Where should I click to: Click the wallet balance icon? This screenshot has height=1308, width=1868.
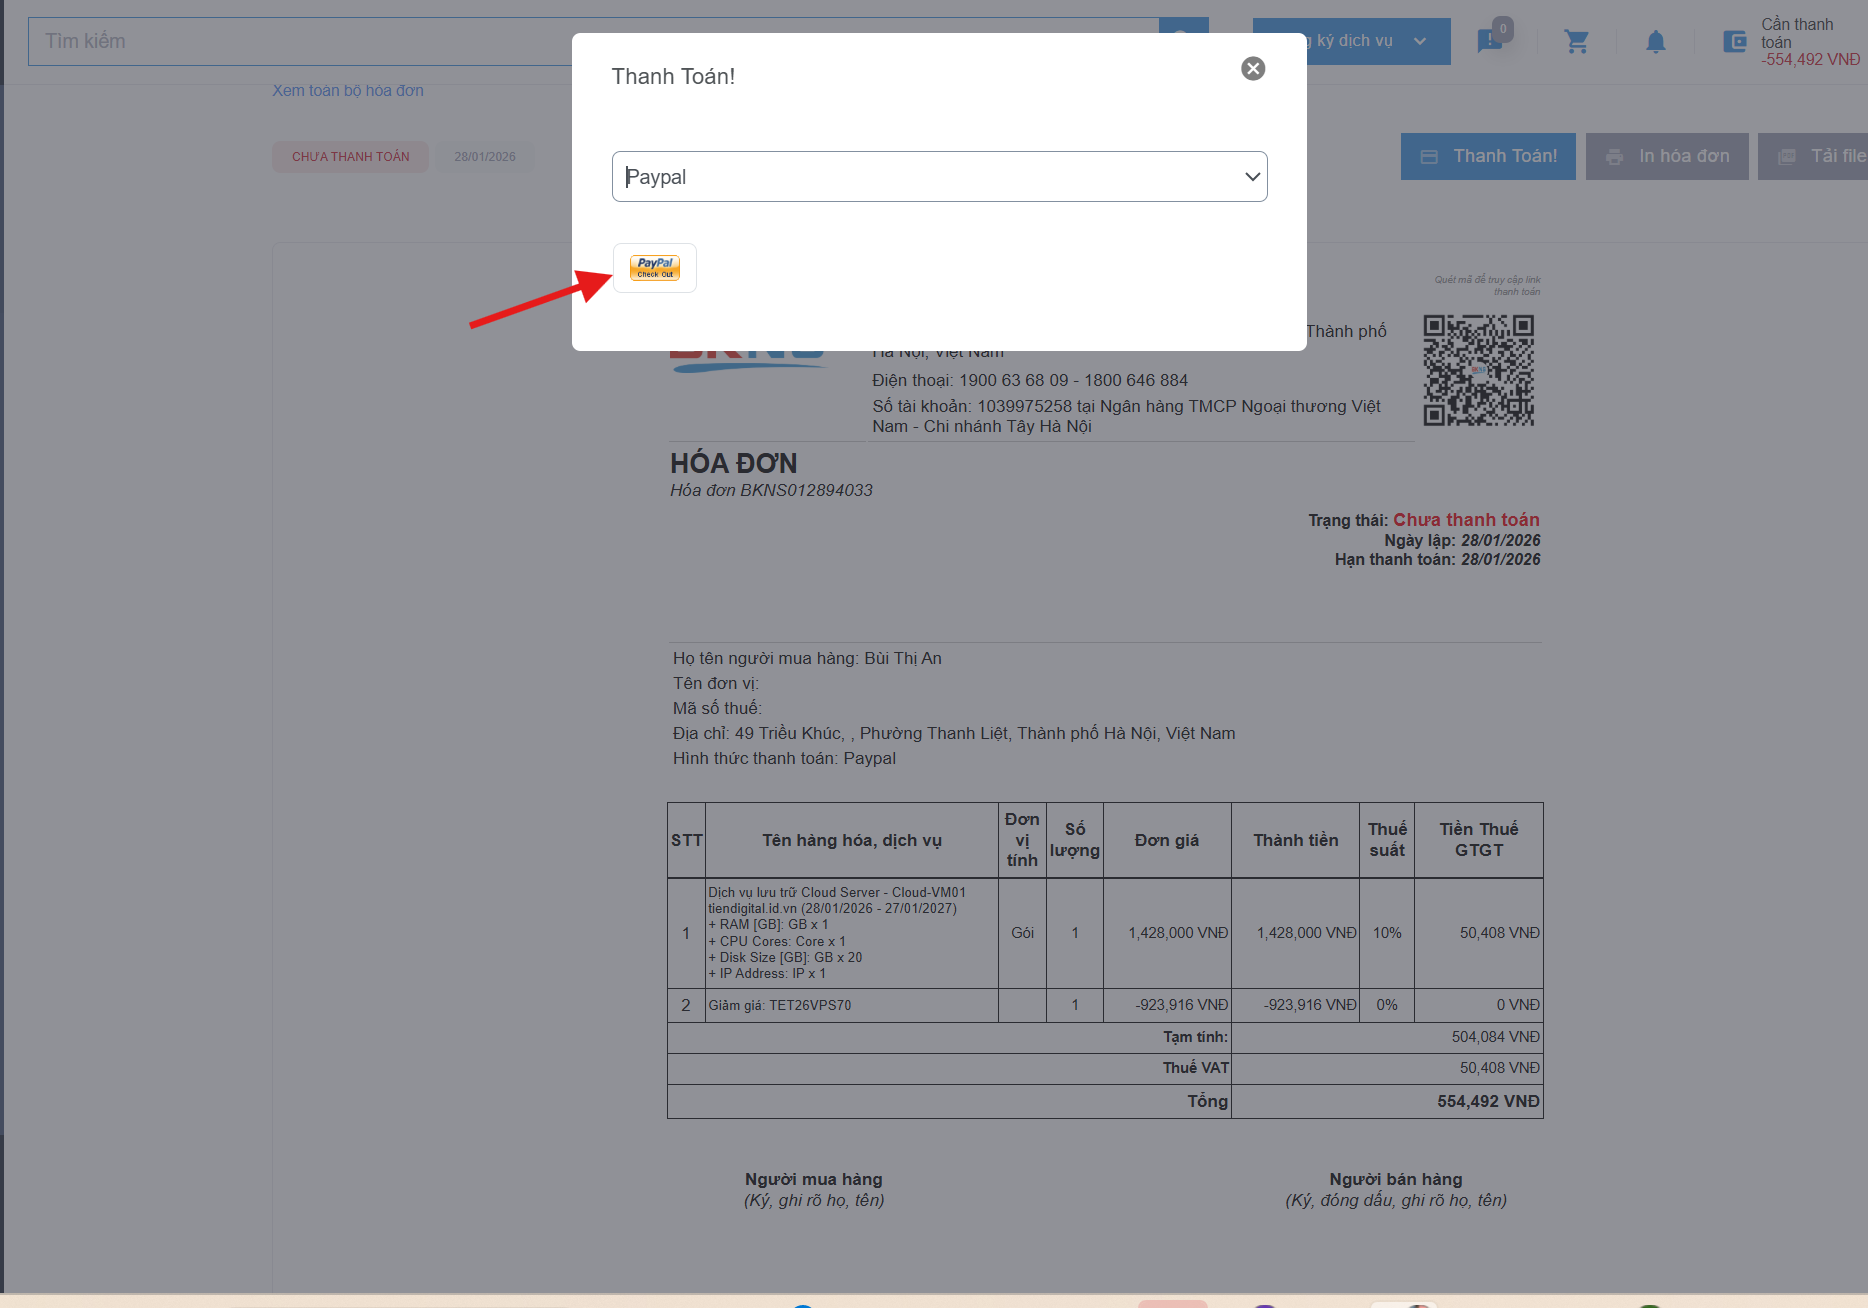(x=1734, y=42)
